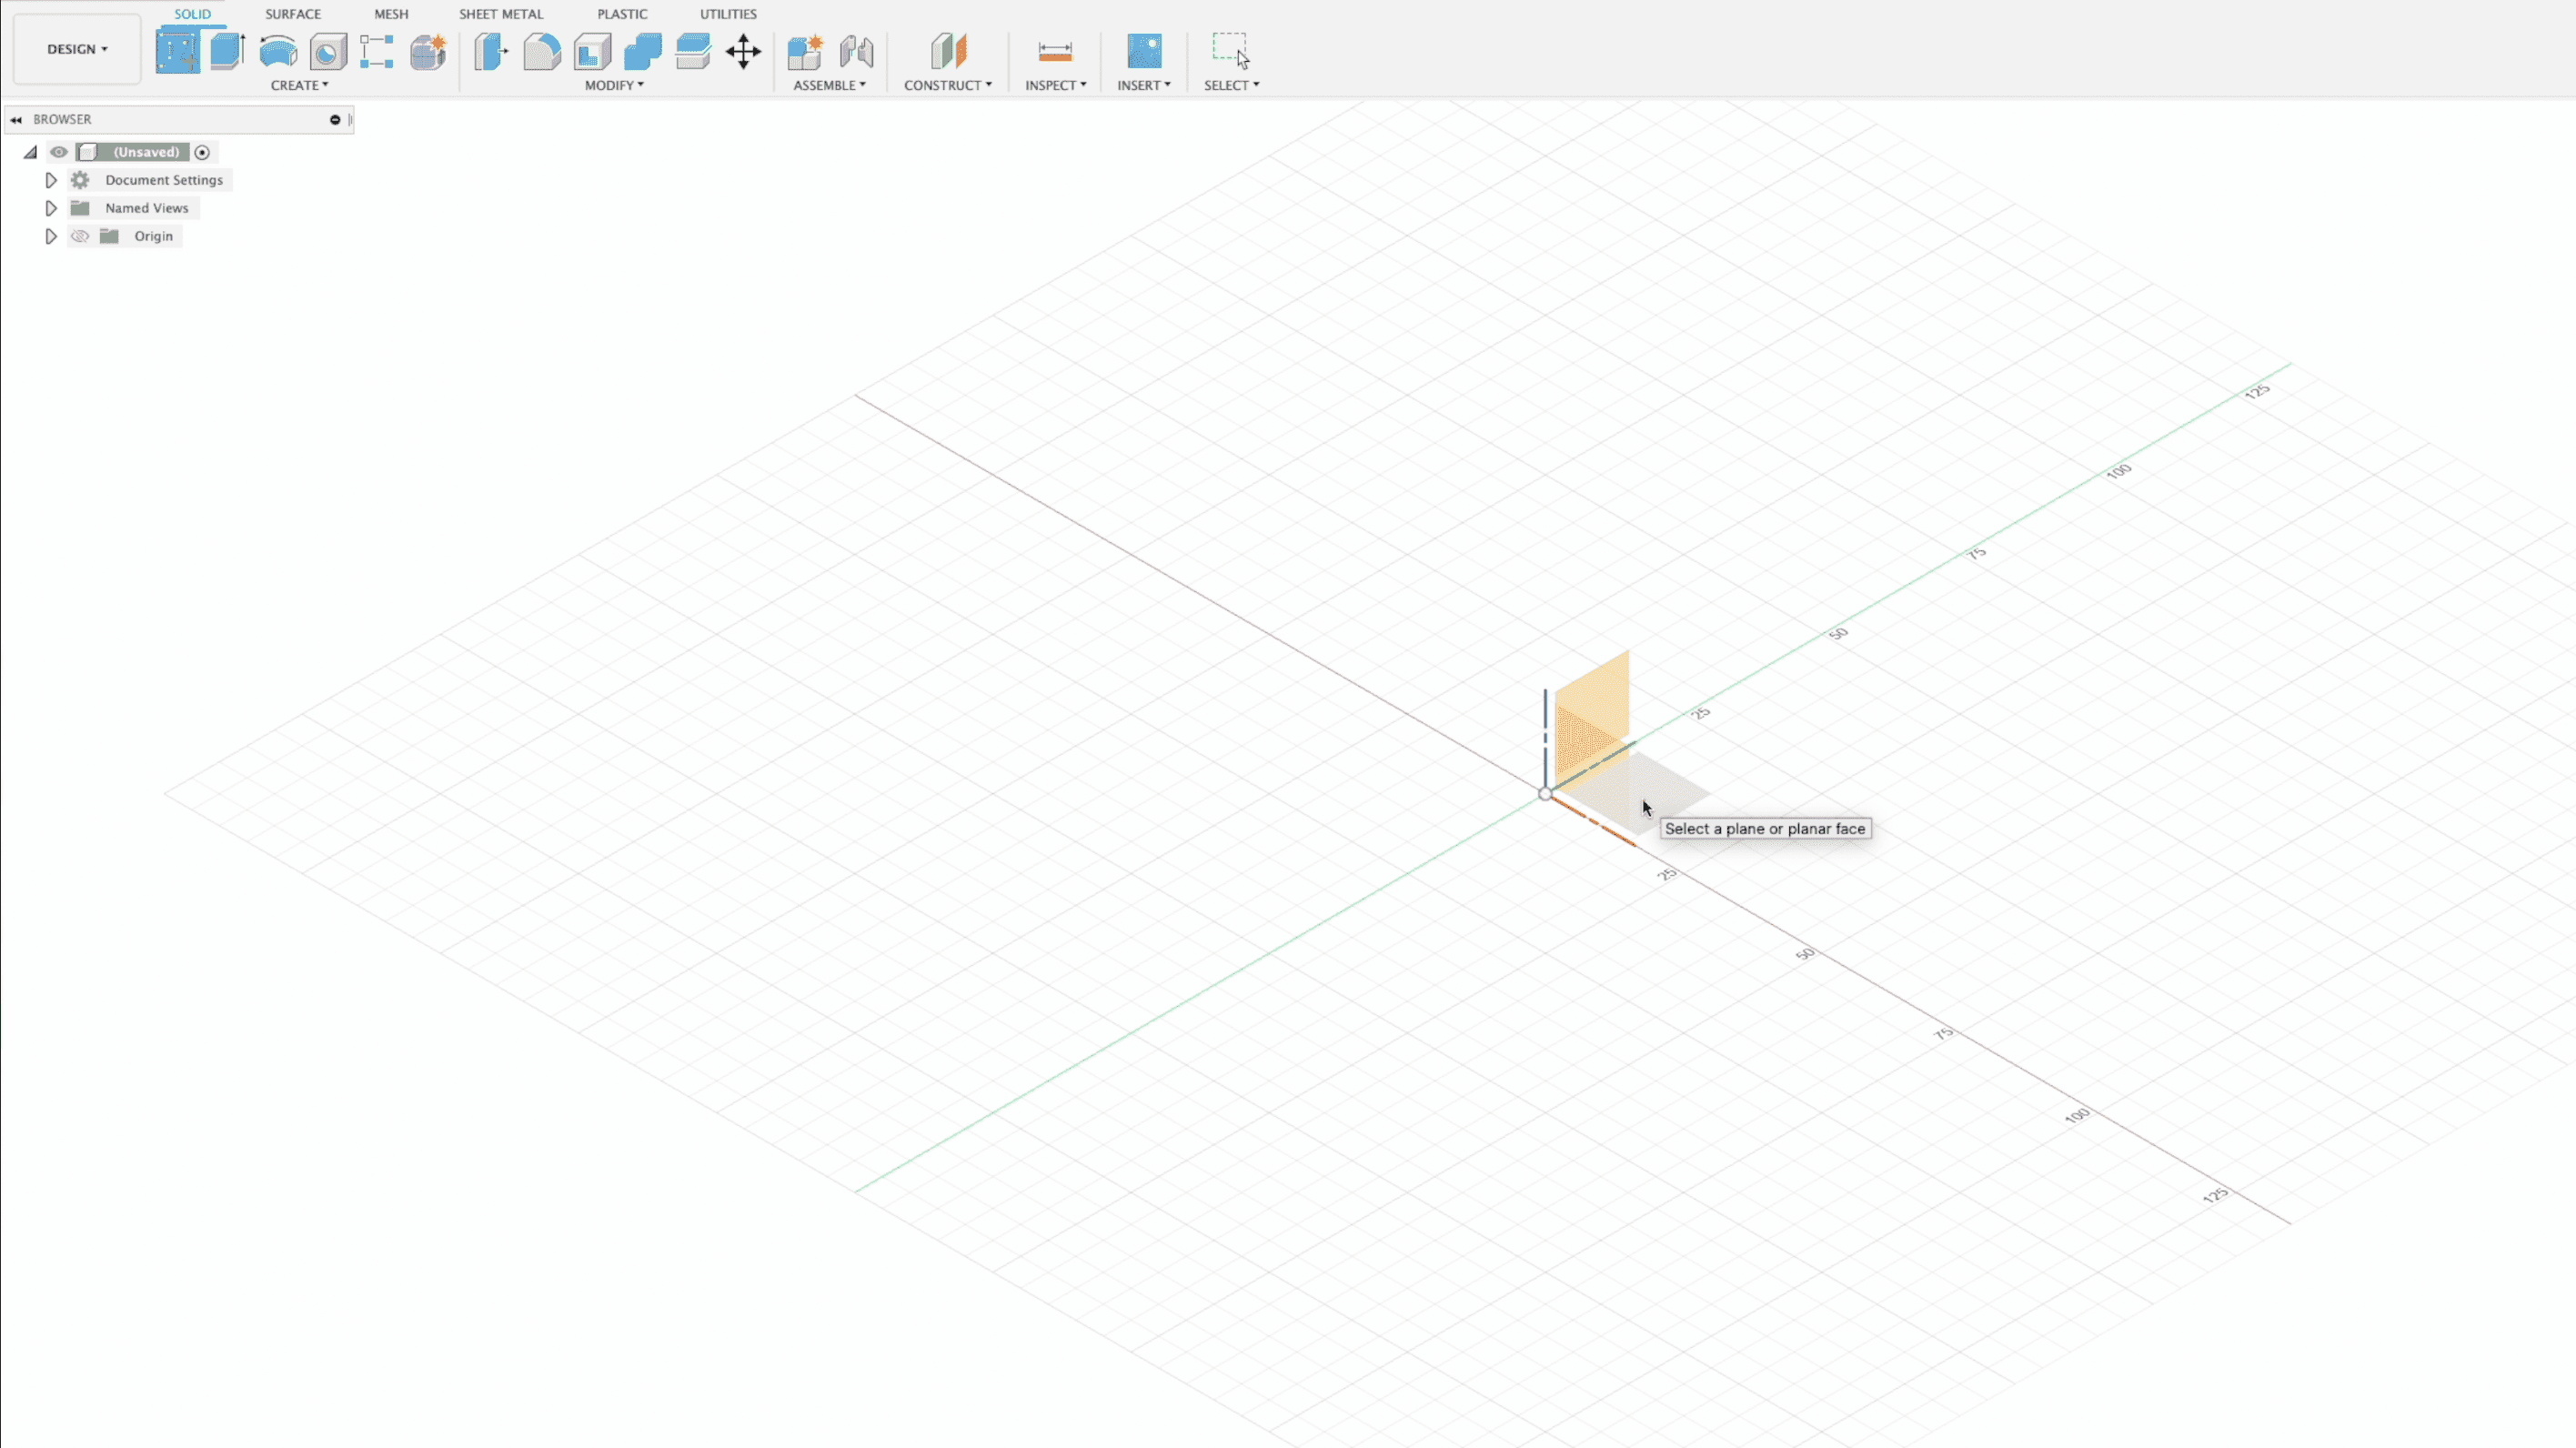
Task: Choose the Hole tool icon
Action: point(328,51)
